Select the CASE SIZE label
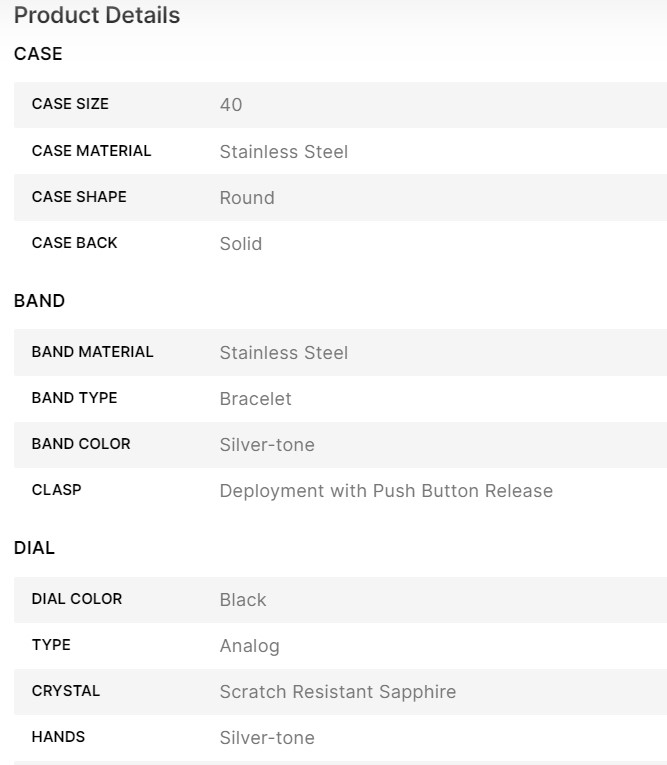The image size is (667, 765). [70, 104]
